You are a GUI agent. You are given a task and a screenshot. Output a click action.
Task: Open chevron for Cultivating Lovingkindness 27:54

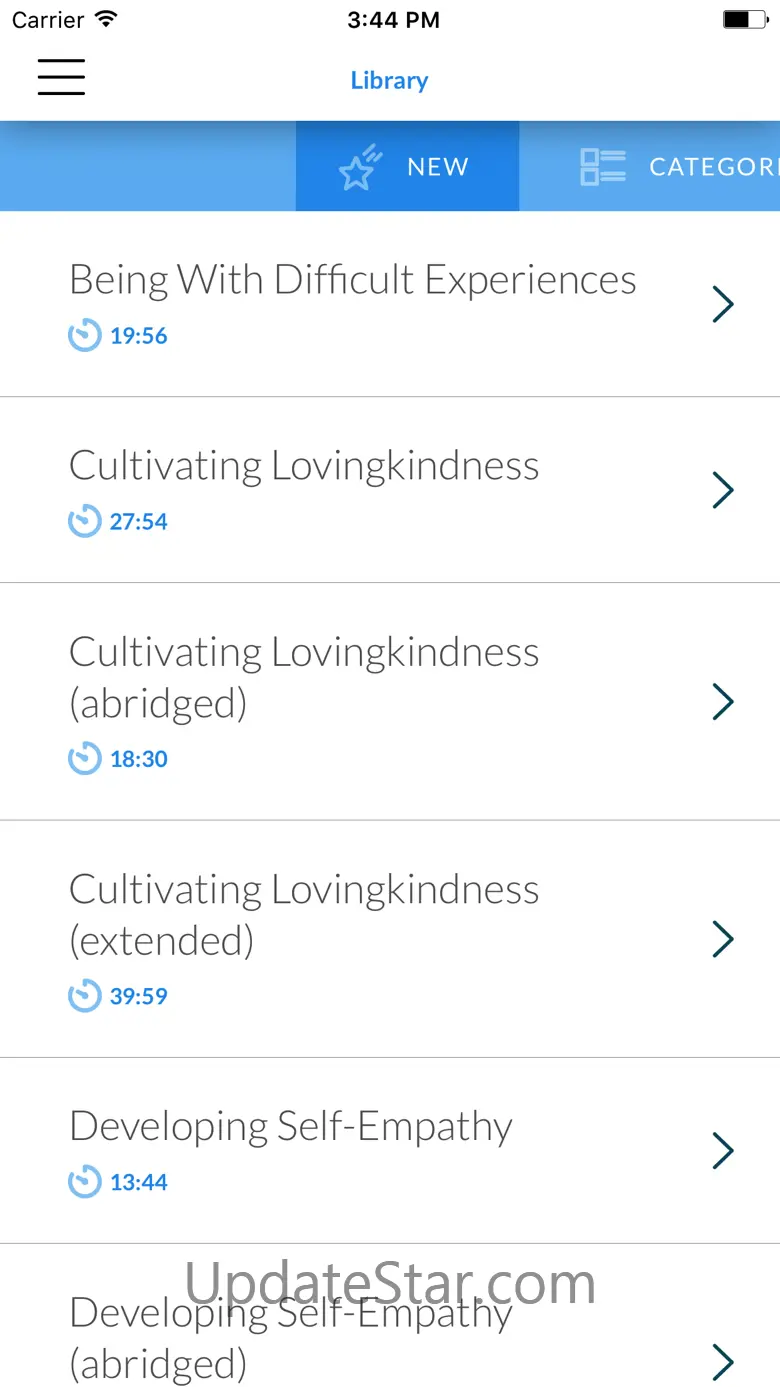[723, 490]
